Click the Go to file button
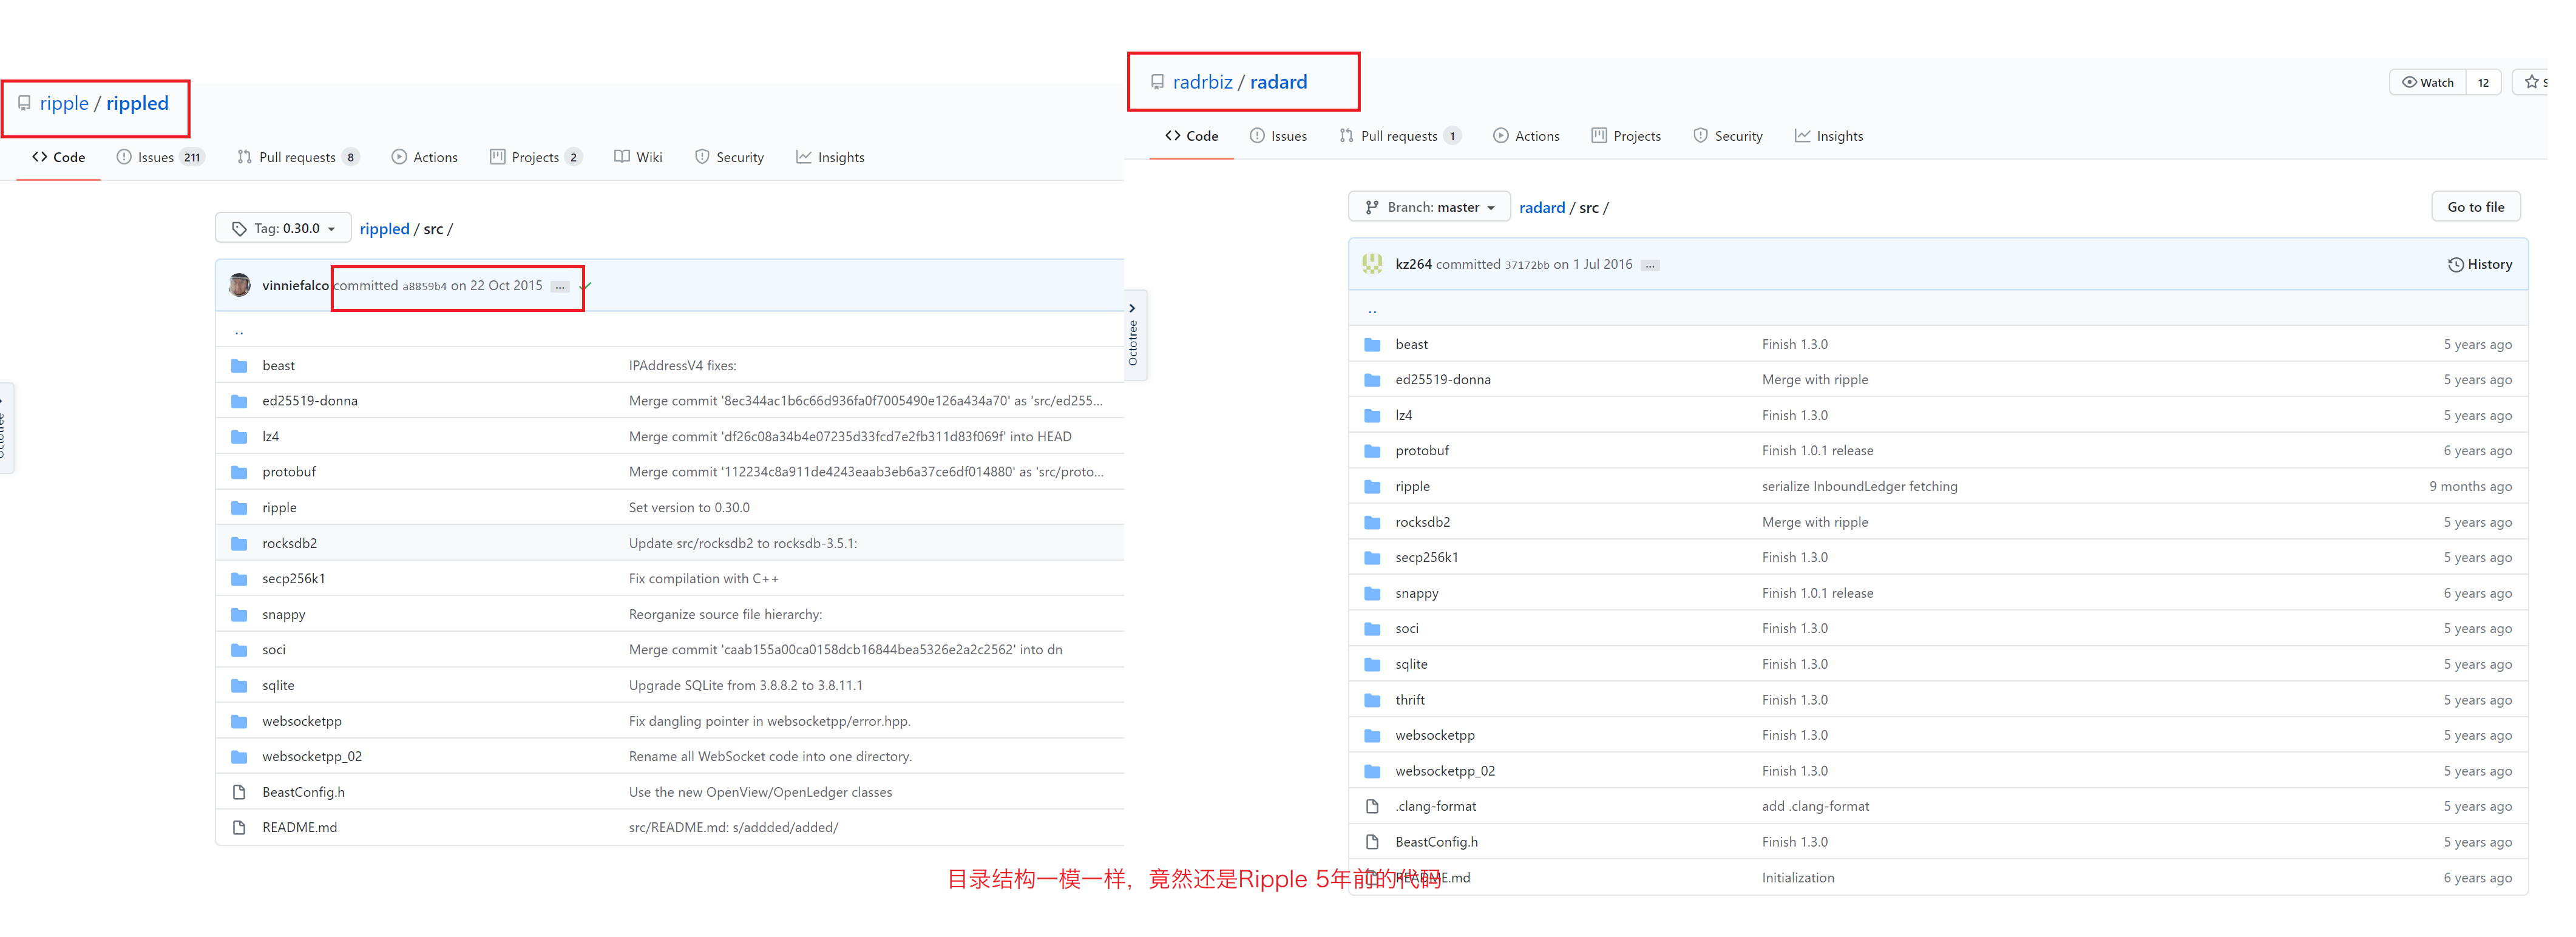The height and width of the screenshot is (937, 2576). 2475,207
